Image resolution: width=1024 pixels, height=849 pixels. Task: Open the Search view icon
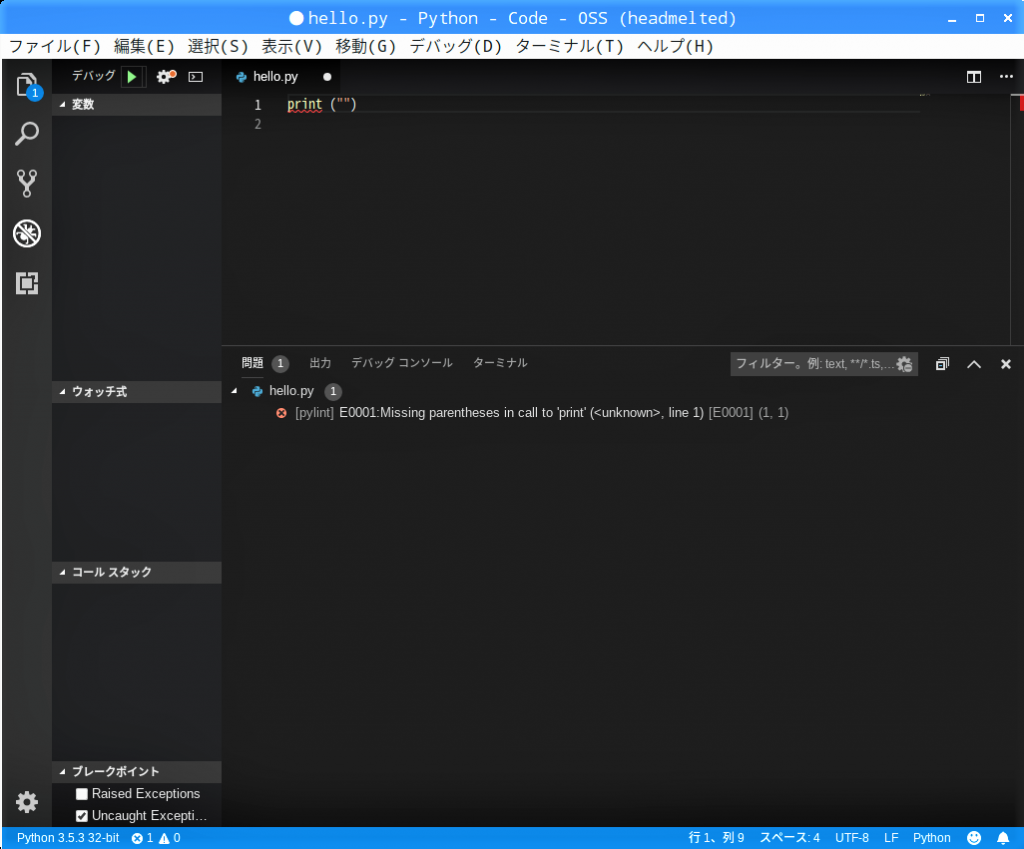tap(27, 134)
